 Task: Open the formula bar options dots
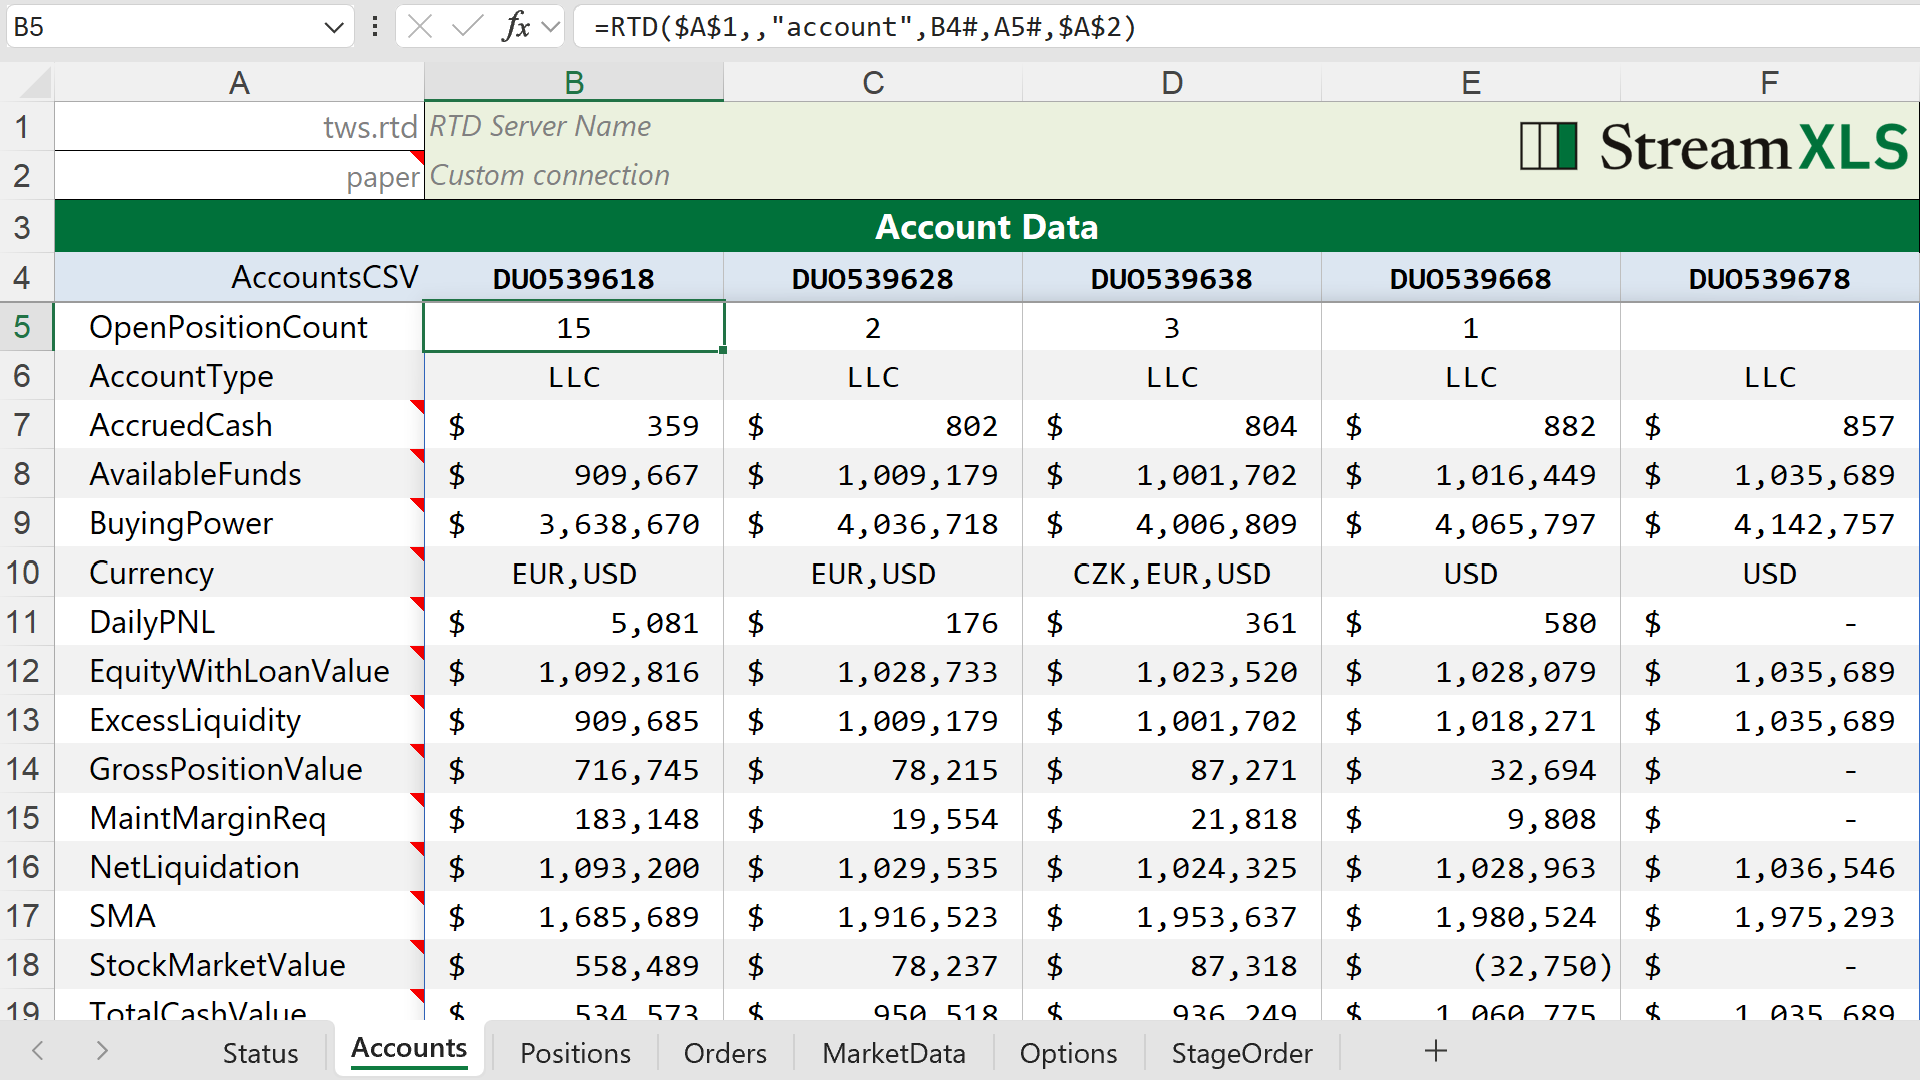click(375, 27)
